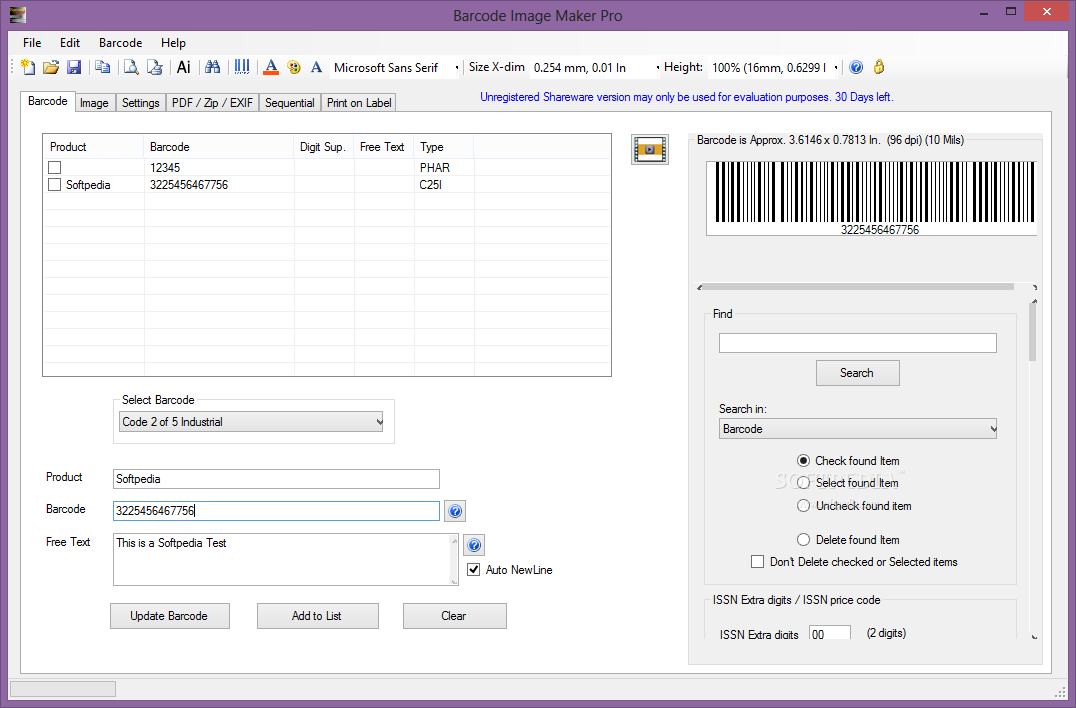Click the C25I type cell

[431, 185]
